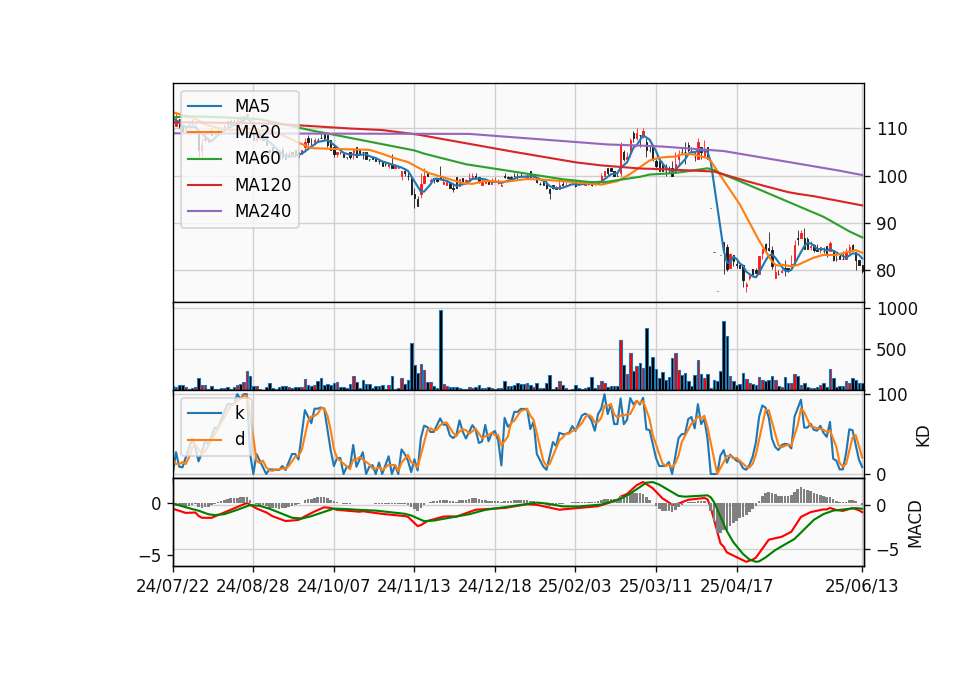This screenshot has width=960, height=690.
Task: Click the MA240 legend label
Action: point(263,211)
